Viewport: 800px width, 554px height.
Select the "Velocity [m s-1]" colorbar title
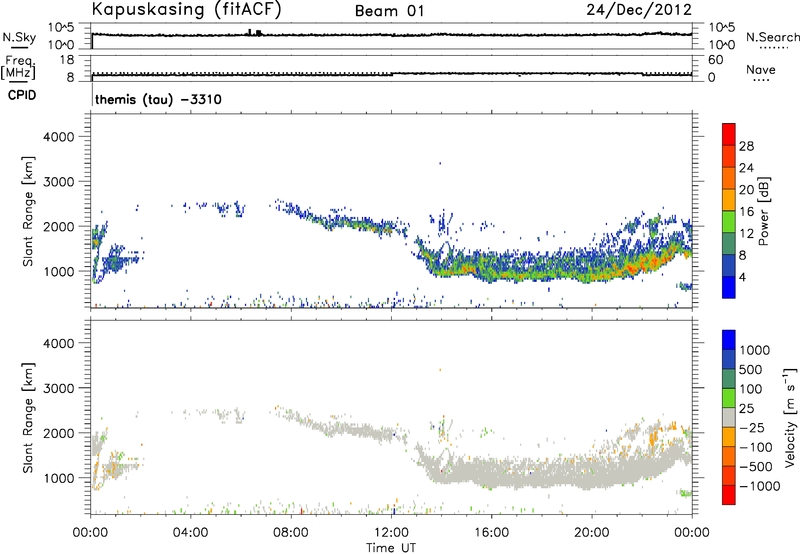[x=790, y=417]
